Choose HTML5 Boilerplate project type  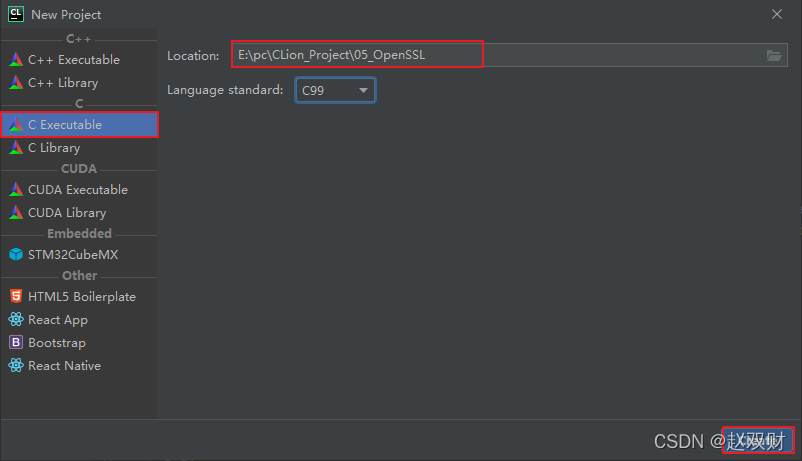pos(79,297)
